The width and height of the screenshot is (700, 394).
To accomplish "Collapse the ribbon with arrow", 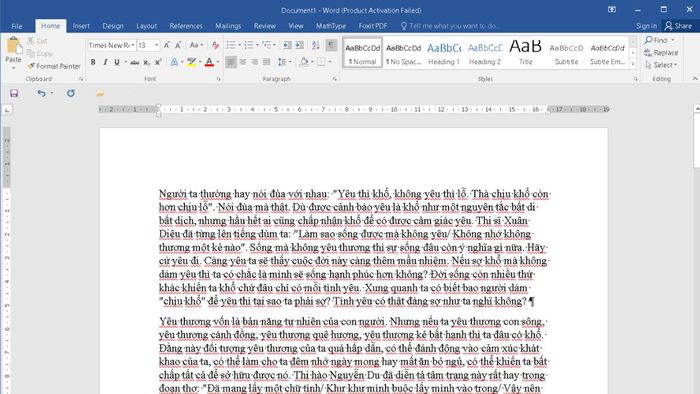I will point(695,79).
